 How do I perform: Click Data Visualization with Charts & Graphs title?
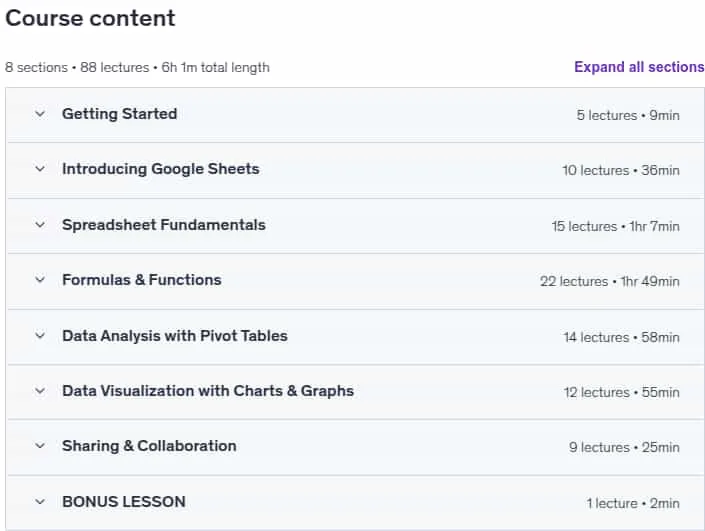tap(208, 391)
